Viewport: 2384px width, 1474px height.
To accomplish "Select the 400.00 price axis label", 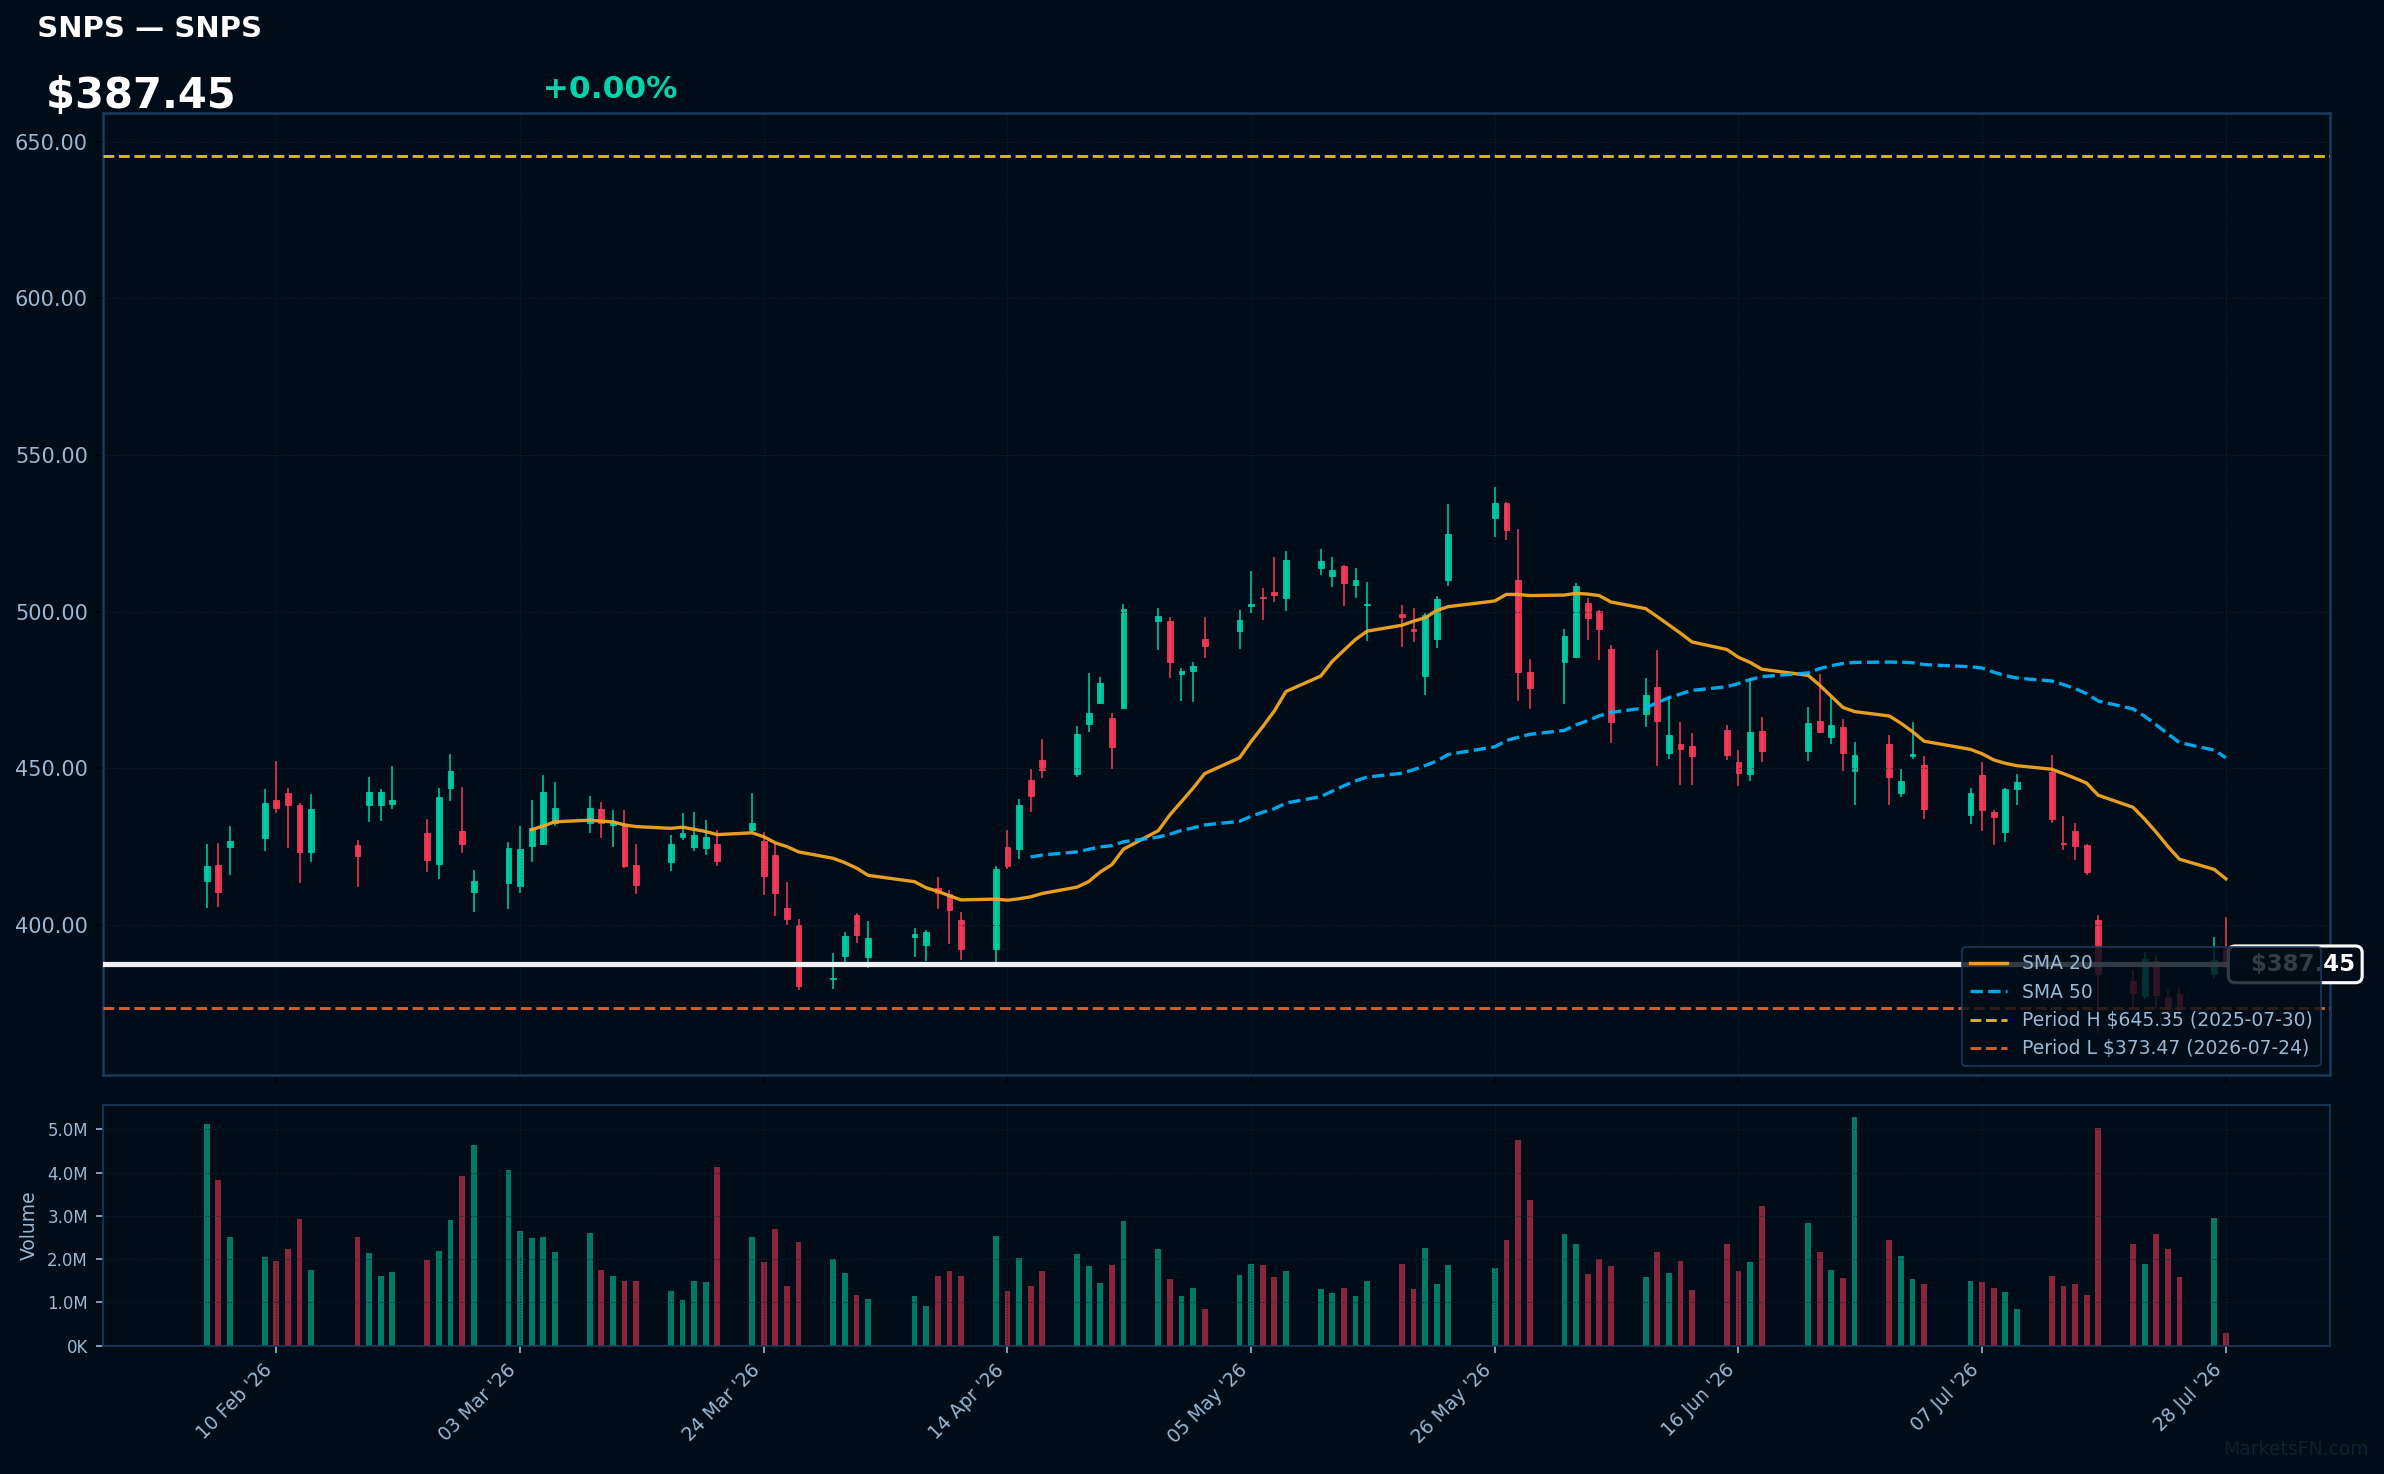I will (x=51, y=926).
